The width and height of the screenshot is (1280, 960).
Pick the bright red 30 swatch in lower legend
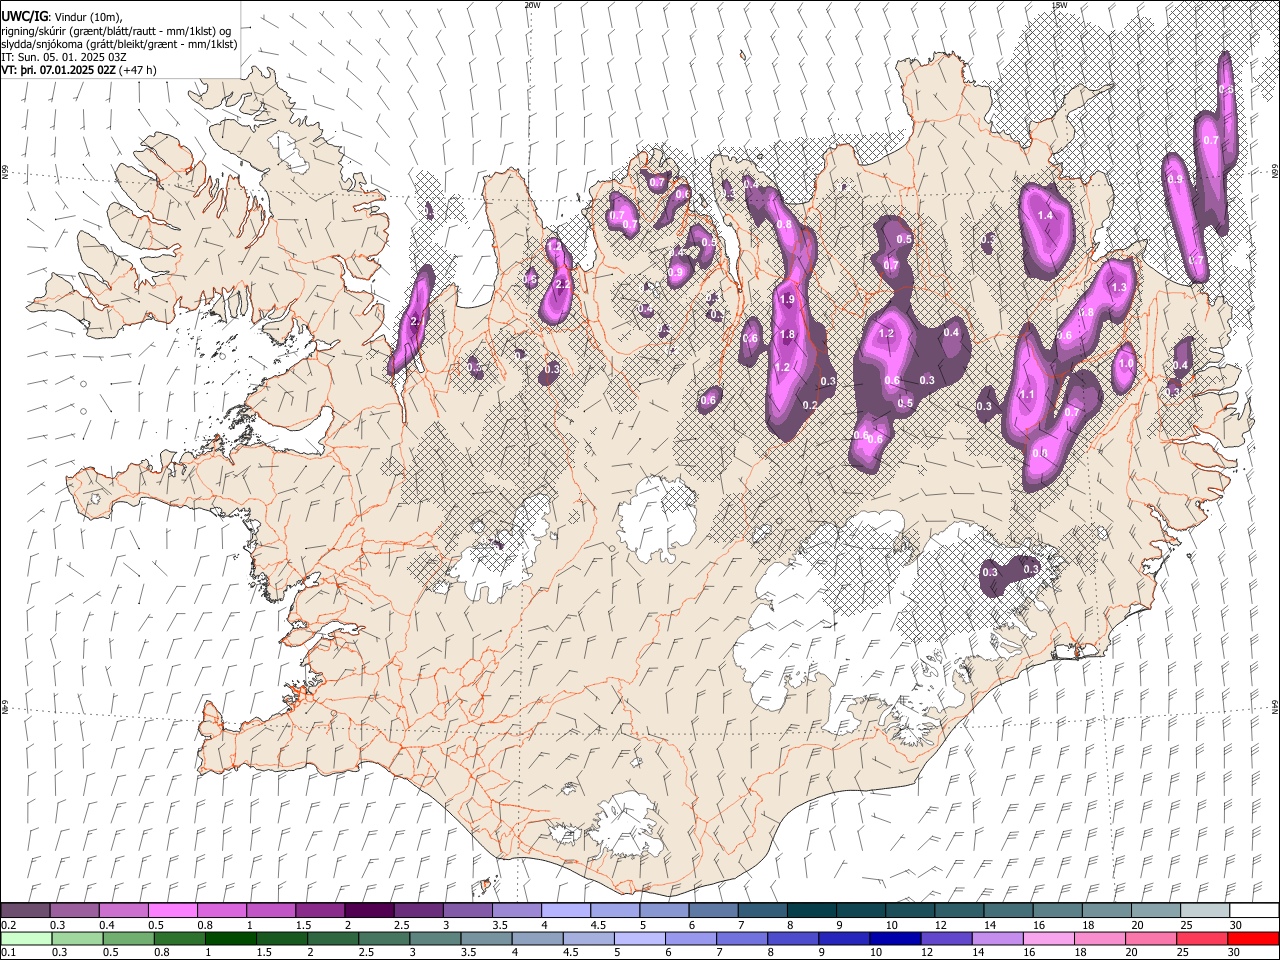tap(1253, 939)
